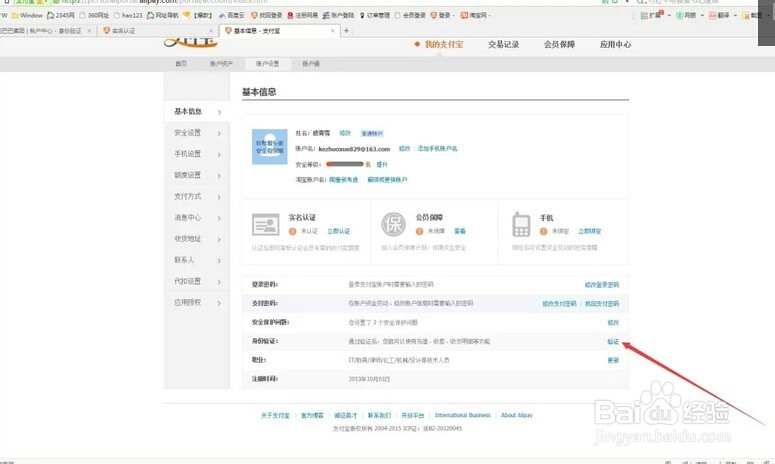The width and height of the screenshot is (775, 464).
Task: Expand 联系人 in the sidebar
Action: (197, 260)
